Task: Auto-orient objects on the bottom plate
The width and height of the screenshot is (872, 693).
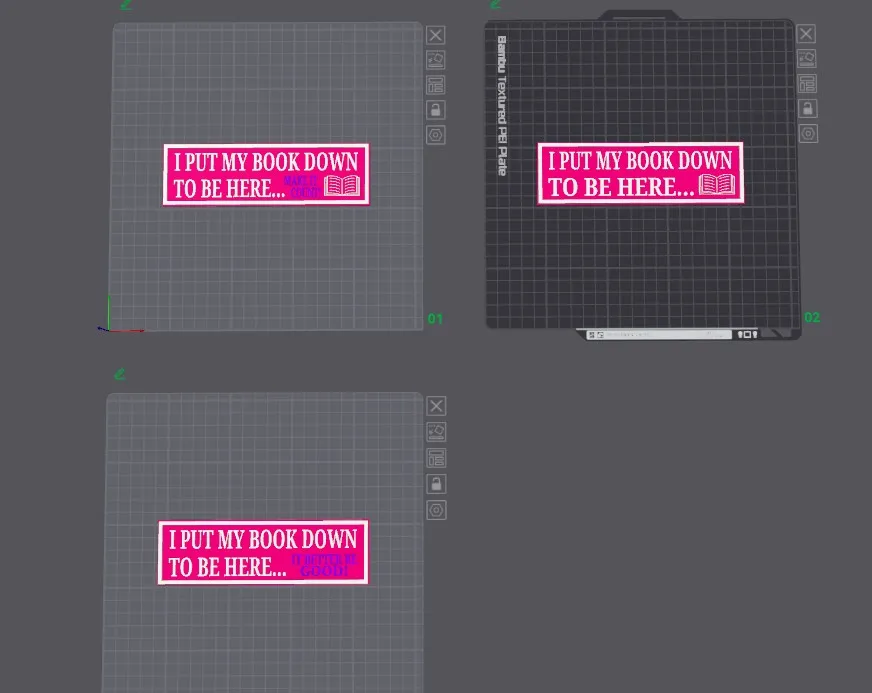Action: (x=436, y=432)
